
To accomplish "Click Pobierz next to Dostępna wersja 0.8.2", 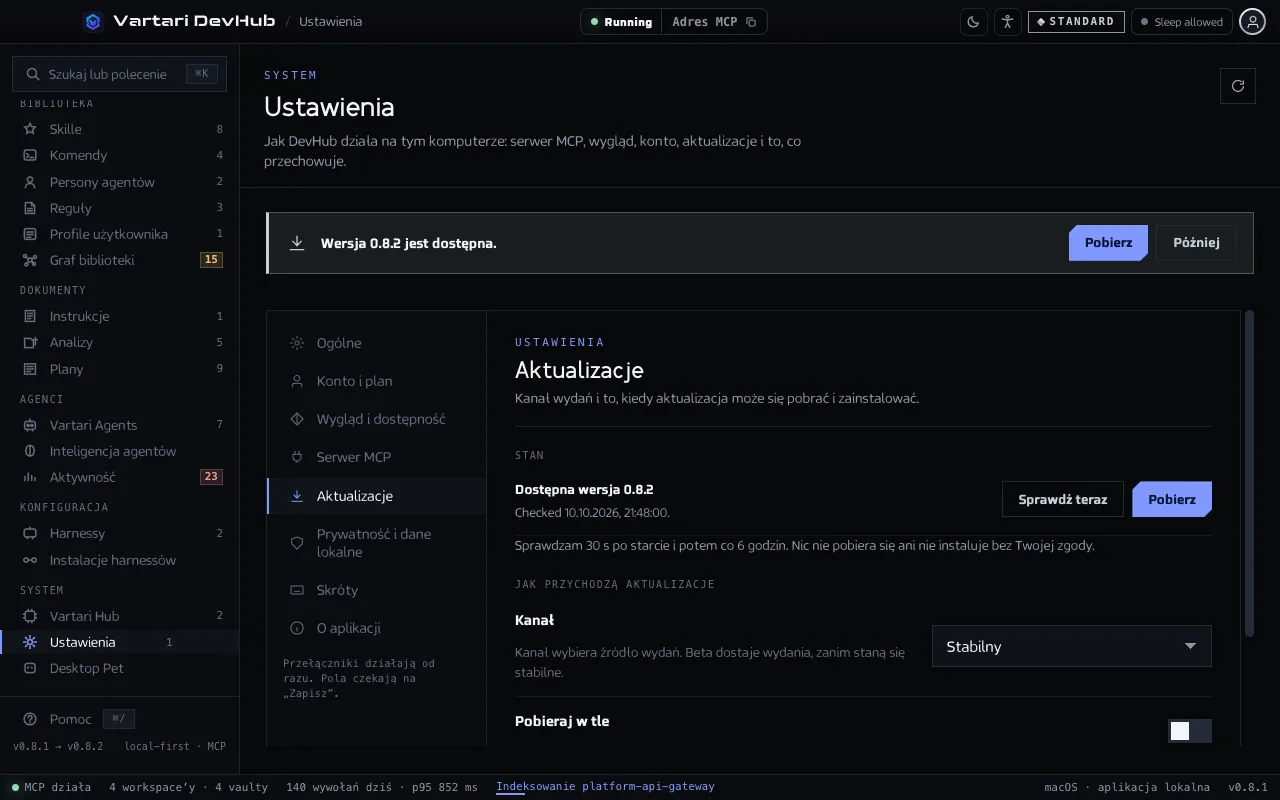I will point(1172,499).
